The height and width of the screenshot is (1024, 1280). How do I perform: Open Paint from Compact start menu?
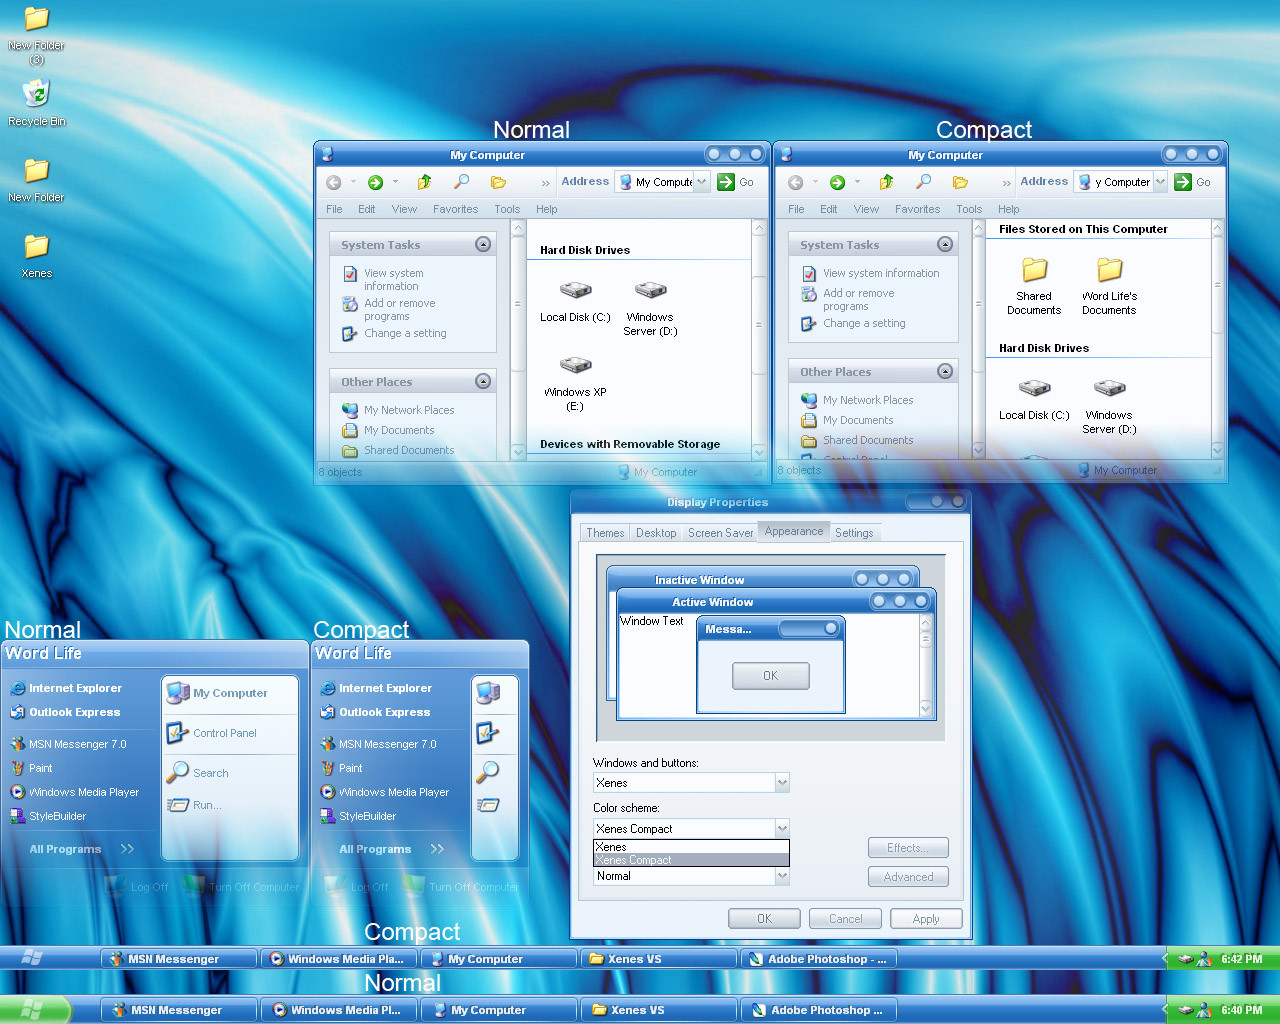click(341, 768)
